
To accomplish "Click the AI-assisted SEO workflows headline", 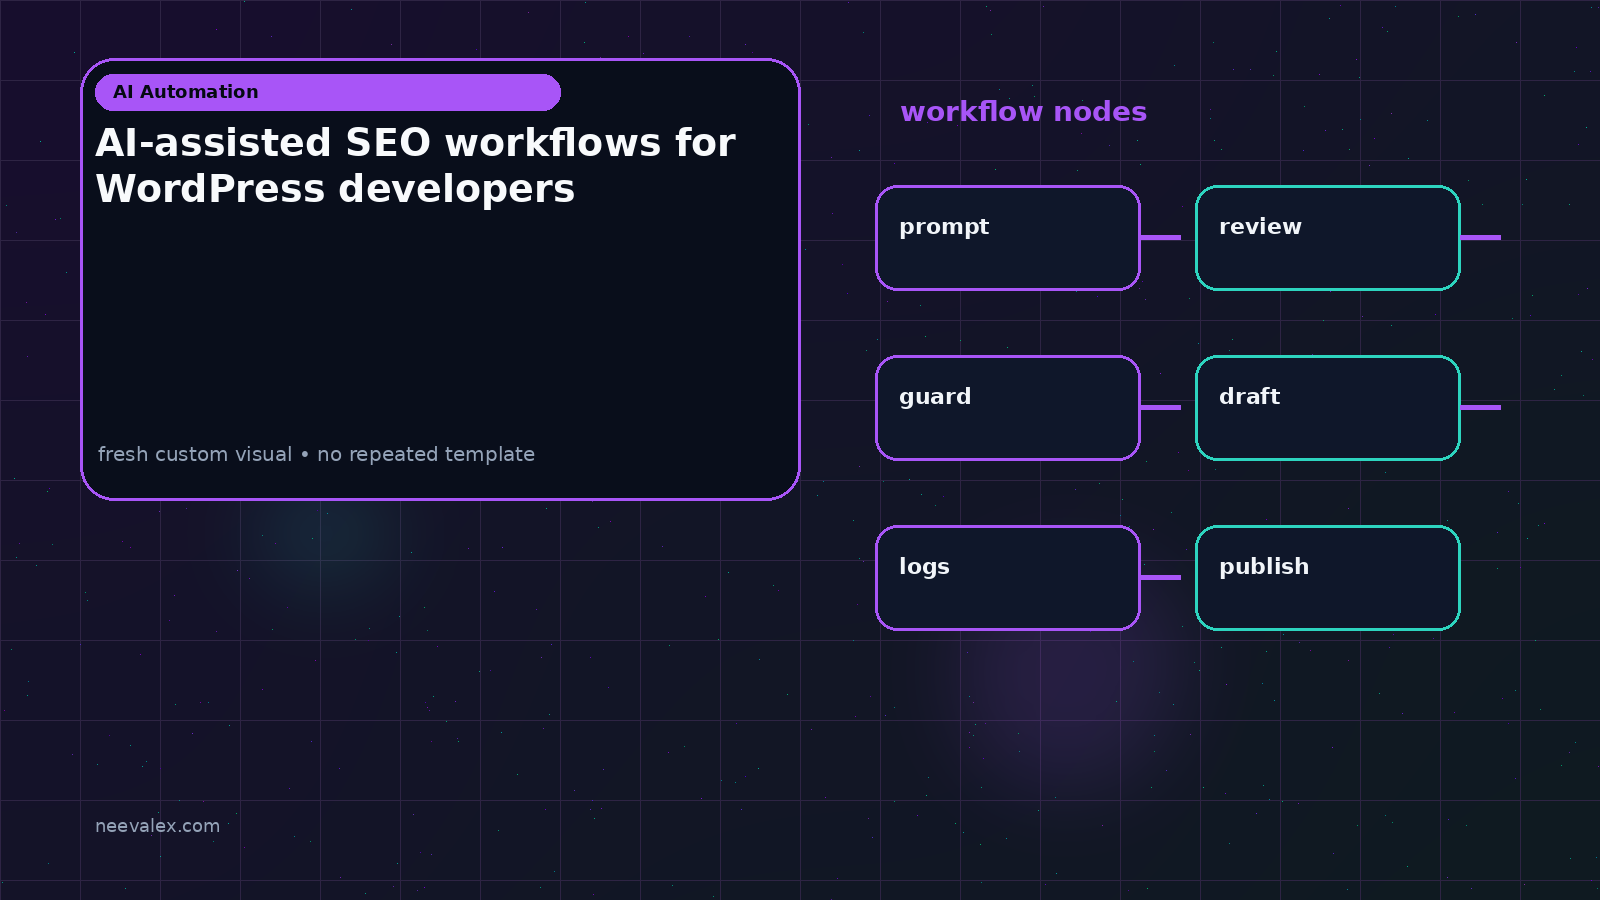I will pyautogui.click(x=415, y=165).
